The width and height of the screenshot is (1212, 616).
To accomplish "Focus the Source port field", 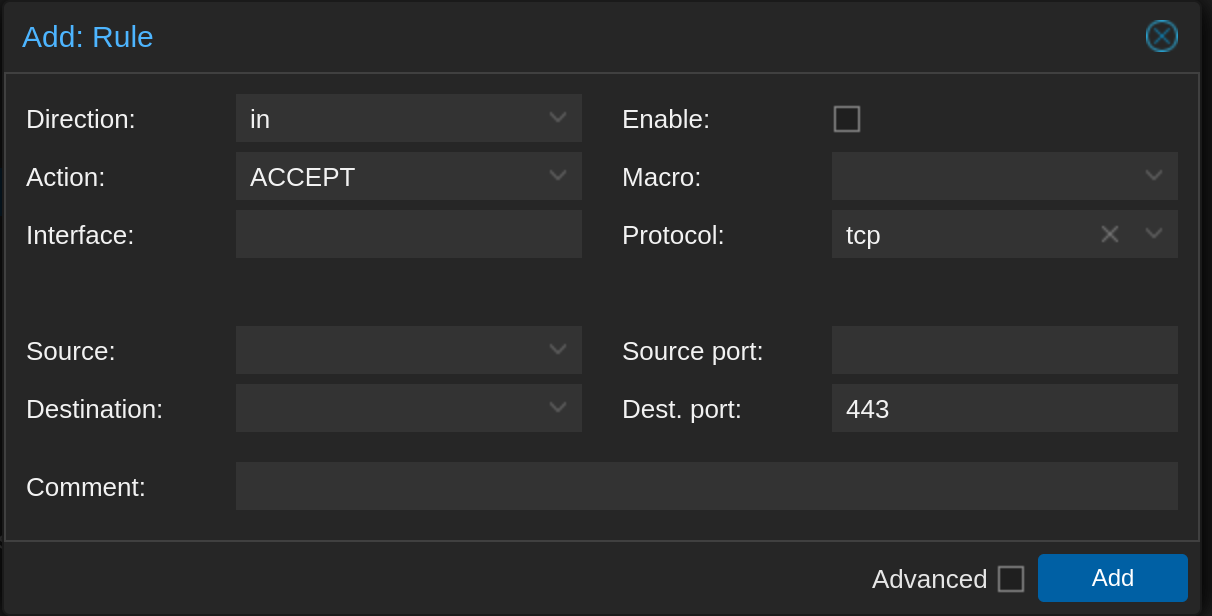I will pos(1005,350).
